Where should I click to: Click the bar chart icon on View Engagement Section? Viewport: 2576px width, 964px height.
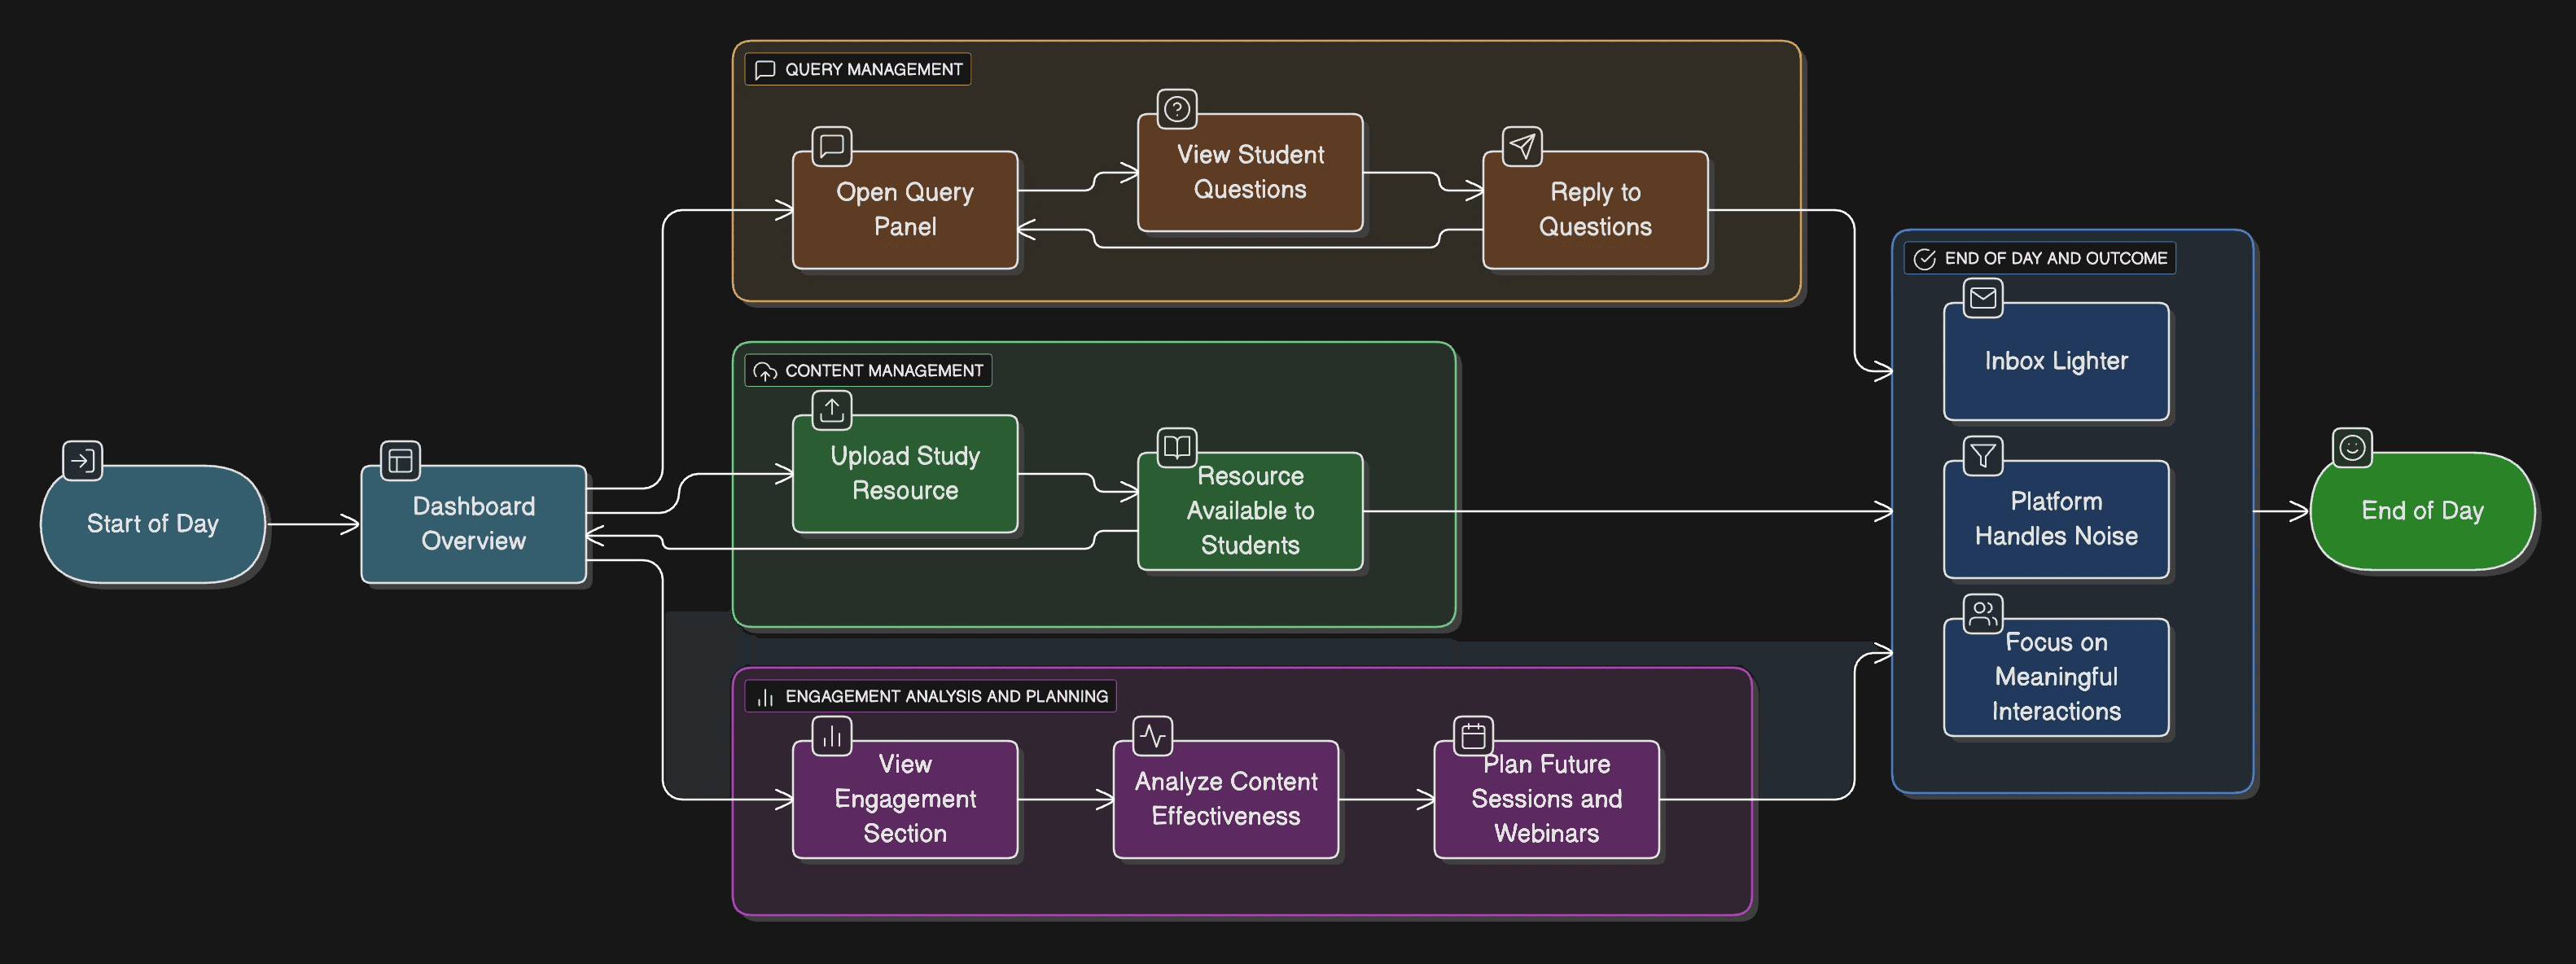(831, 736)
